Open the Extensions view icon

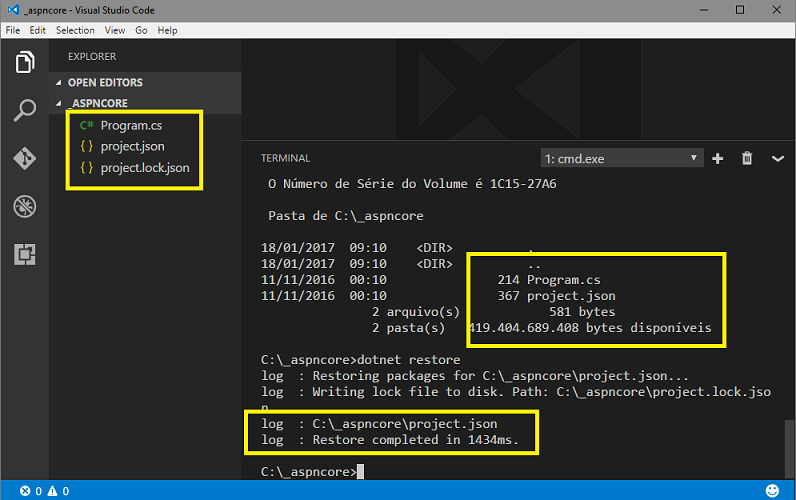click(24, 254)
